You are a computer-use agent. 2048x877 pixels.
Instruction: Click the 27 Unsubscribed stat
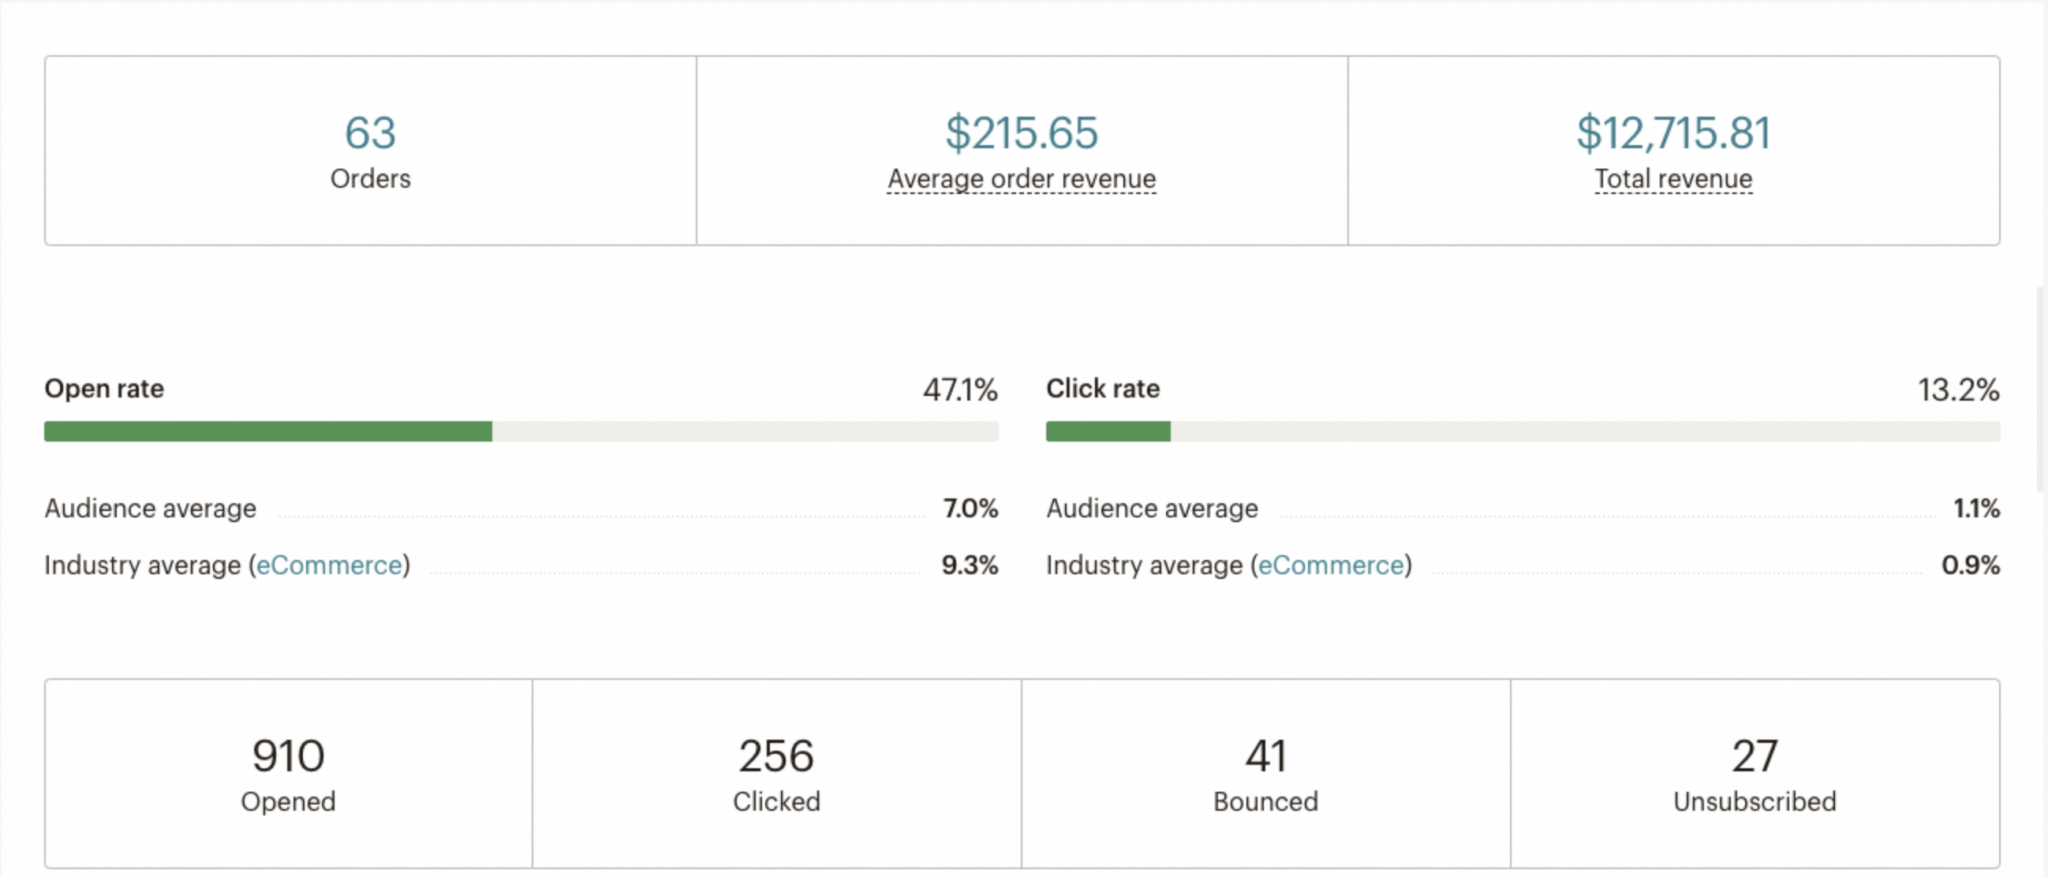pos(1754,757)
